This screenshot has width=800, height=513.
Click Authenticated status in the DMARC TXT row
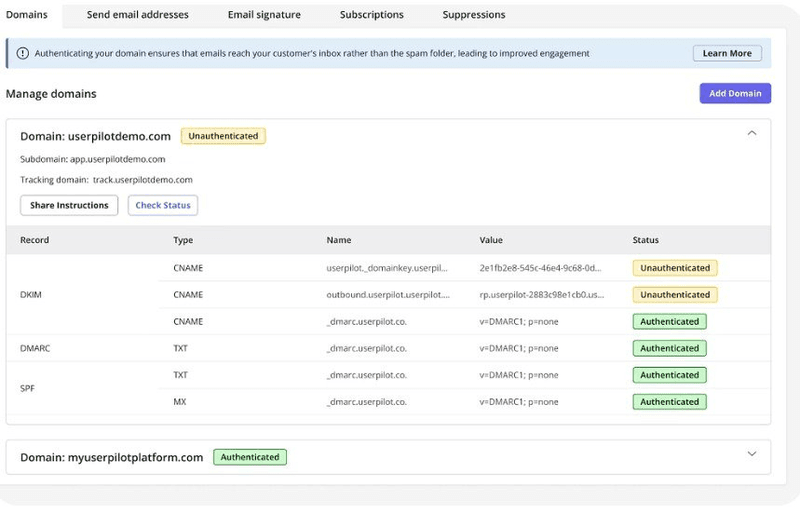click(669, 348)
